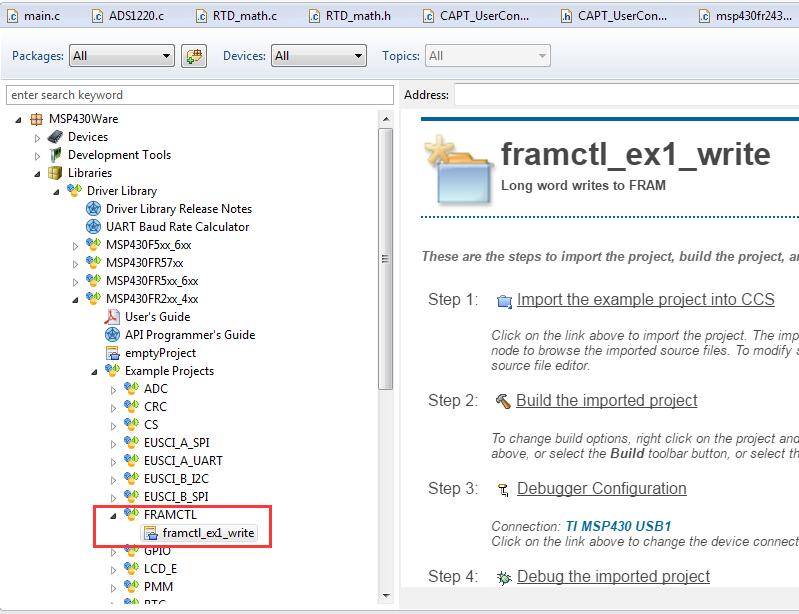The height and width of the screenshot is (614, 799).
Task: Select framctl_ex1_write in the tree
Action: coord(208,533)
